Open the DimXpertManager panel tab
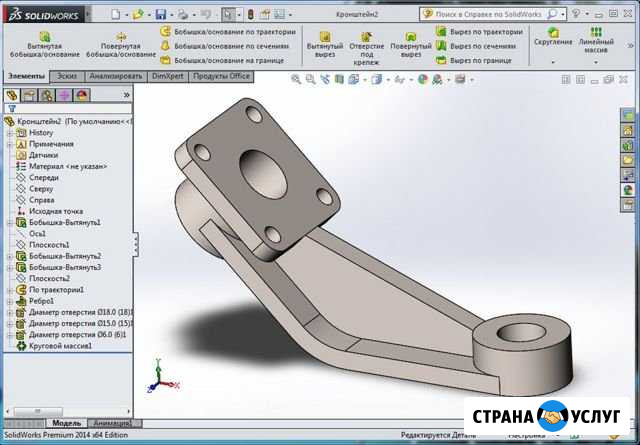Image resolution: width=640 pixels, height=445 pixels. 64,95
